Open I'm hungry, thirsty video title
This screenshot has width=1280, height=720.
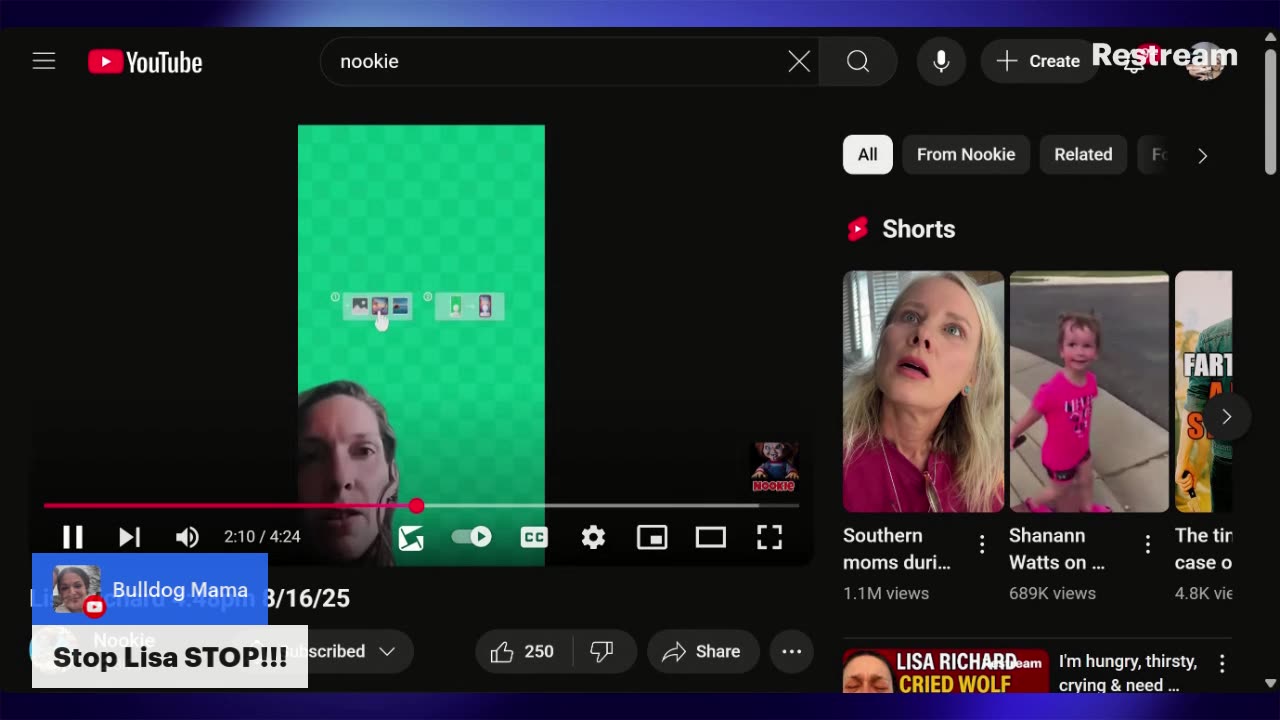pyautogui.click(x=1128, y=673)
